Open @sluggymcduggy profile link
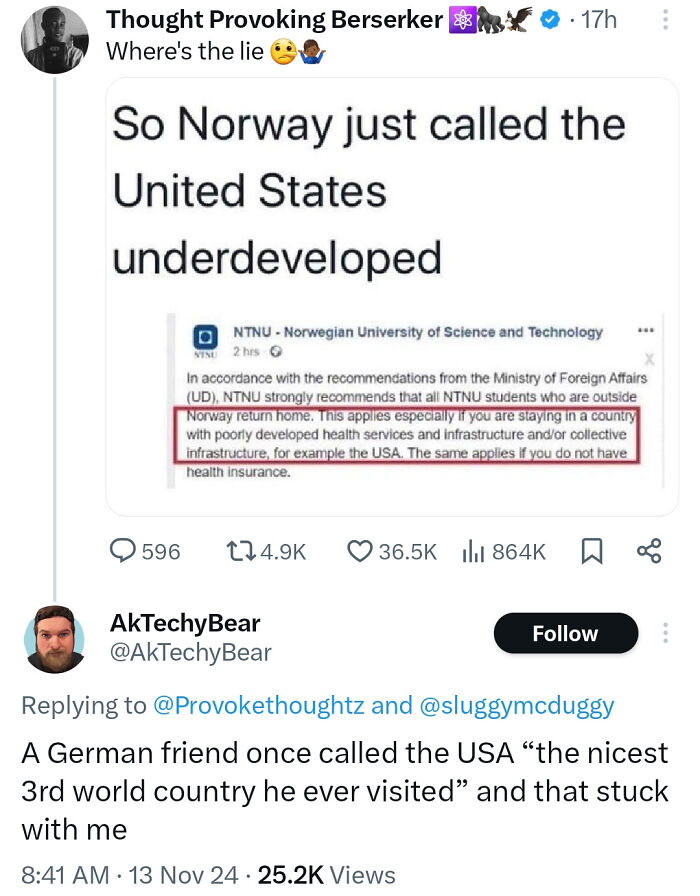The height and width of the screenshot is (896, 700). coord(517,705)
